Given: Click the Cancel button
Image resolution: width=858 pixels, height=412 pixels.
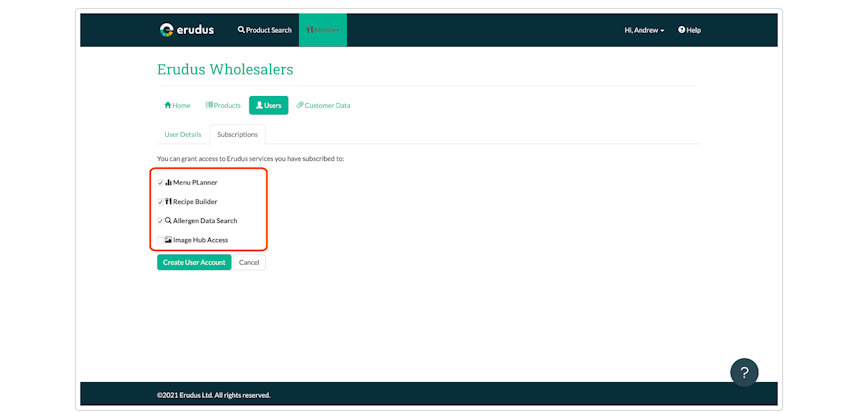Looking at the screenshot, I should click(249, 263).
